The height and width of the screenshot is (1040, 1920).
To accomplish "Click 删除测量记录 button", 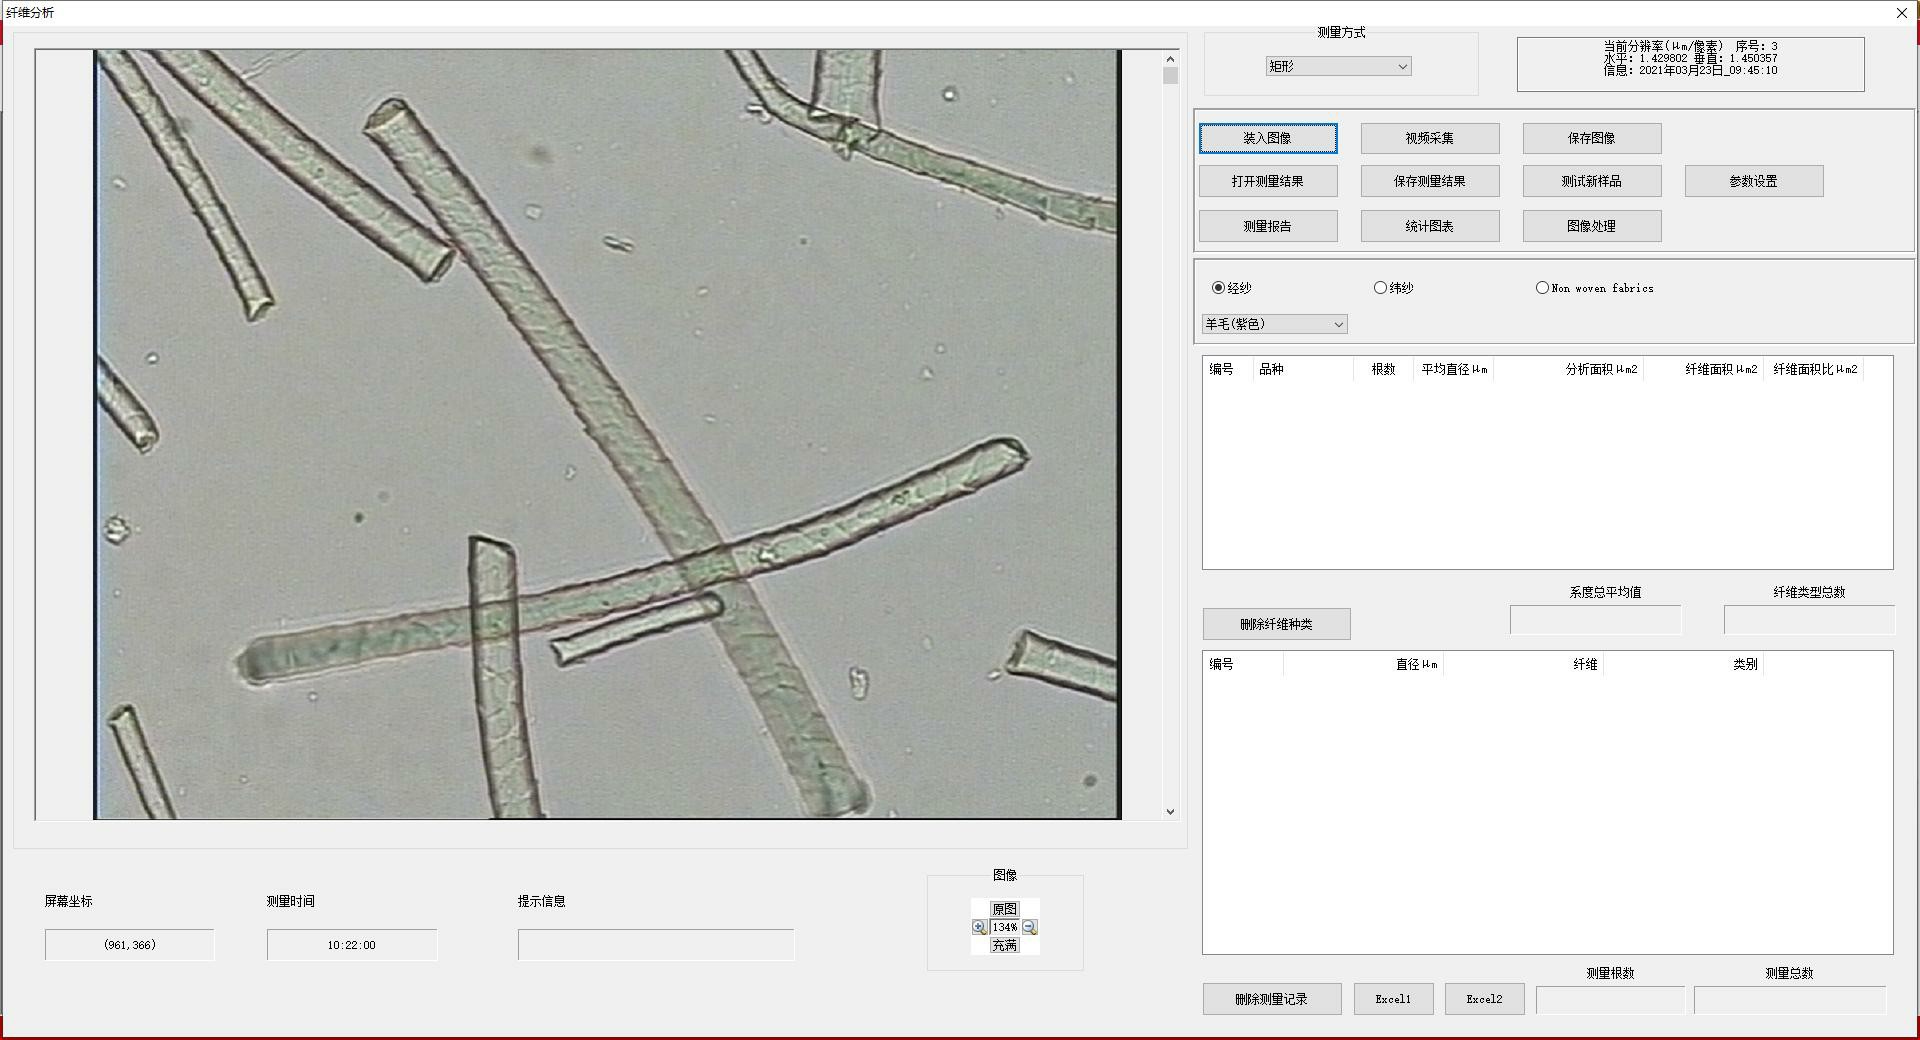I will (x=1272, y=999).
